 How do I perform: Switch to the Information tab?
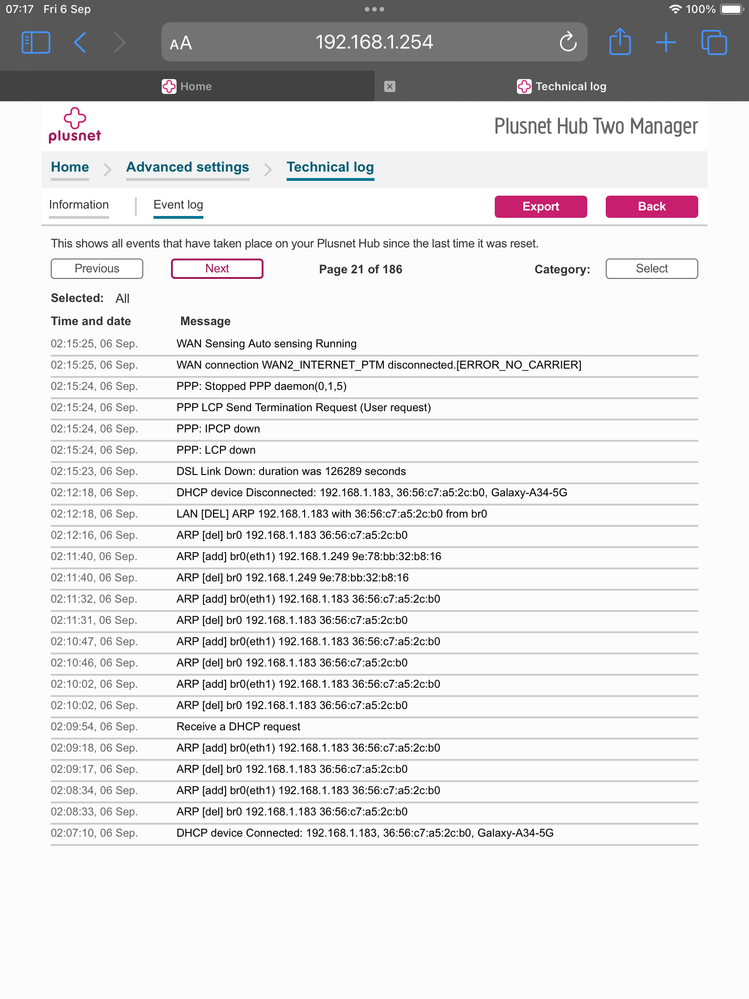(x=79, y=205)
